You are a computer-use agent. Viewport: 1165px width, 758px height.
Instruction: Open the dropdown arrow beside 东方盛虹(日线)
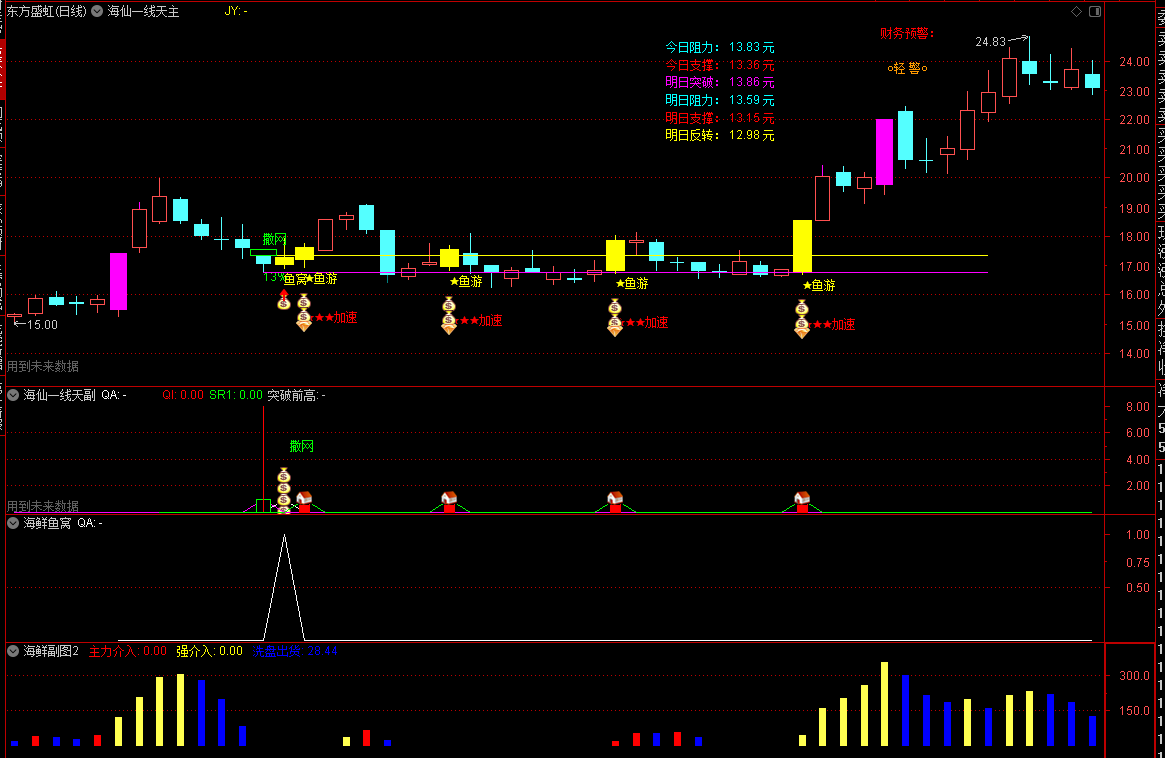pos(97,11)
